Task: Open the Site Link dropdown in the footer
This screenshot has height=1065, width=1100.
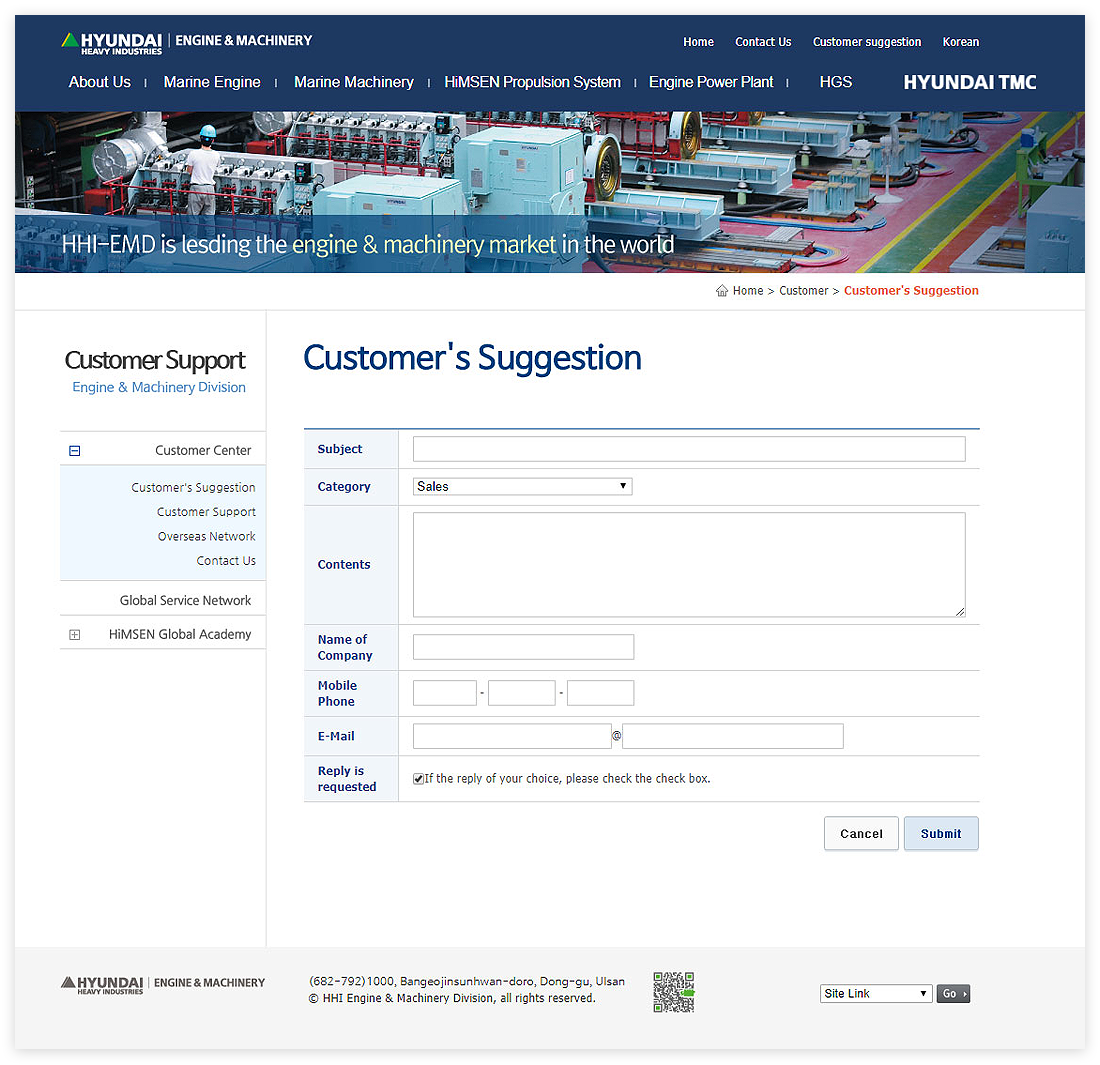Action: pyautogui.click(x=876, y=993)
